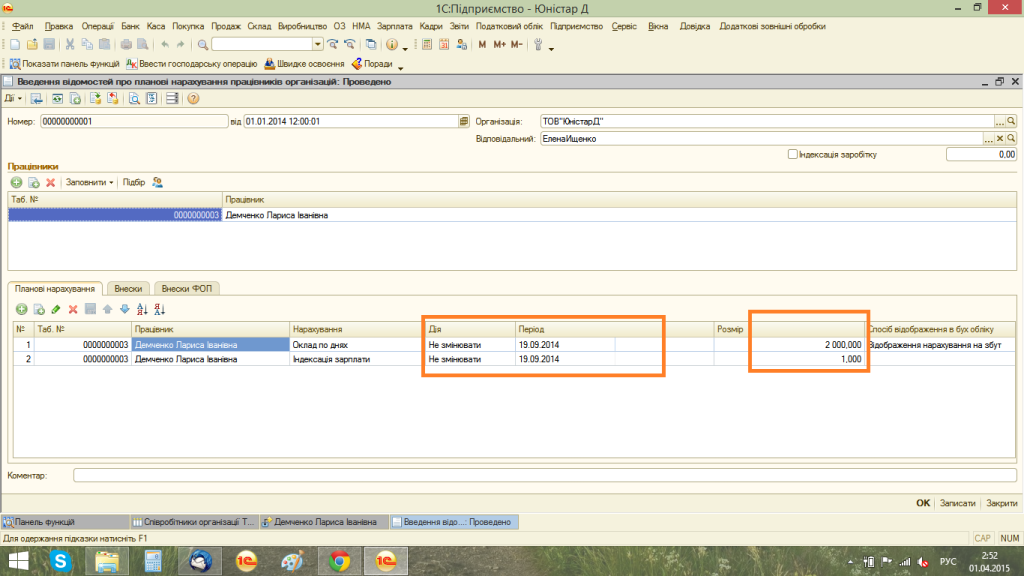Click the ellipsis selector for Організація field
The width and height of the screenshot is (1024, 576).
click(1000, 121)
